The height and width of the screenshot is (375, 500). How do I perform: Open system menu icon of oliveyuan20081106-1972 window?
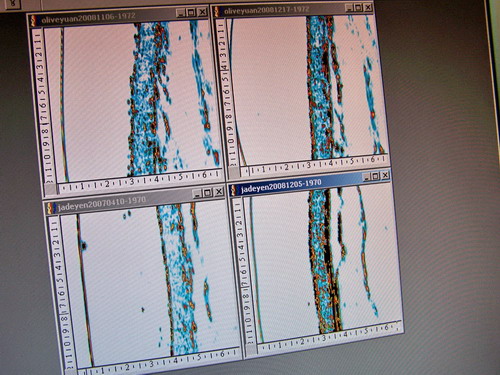[34, 21]
